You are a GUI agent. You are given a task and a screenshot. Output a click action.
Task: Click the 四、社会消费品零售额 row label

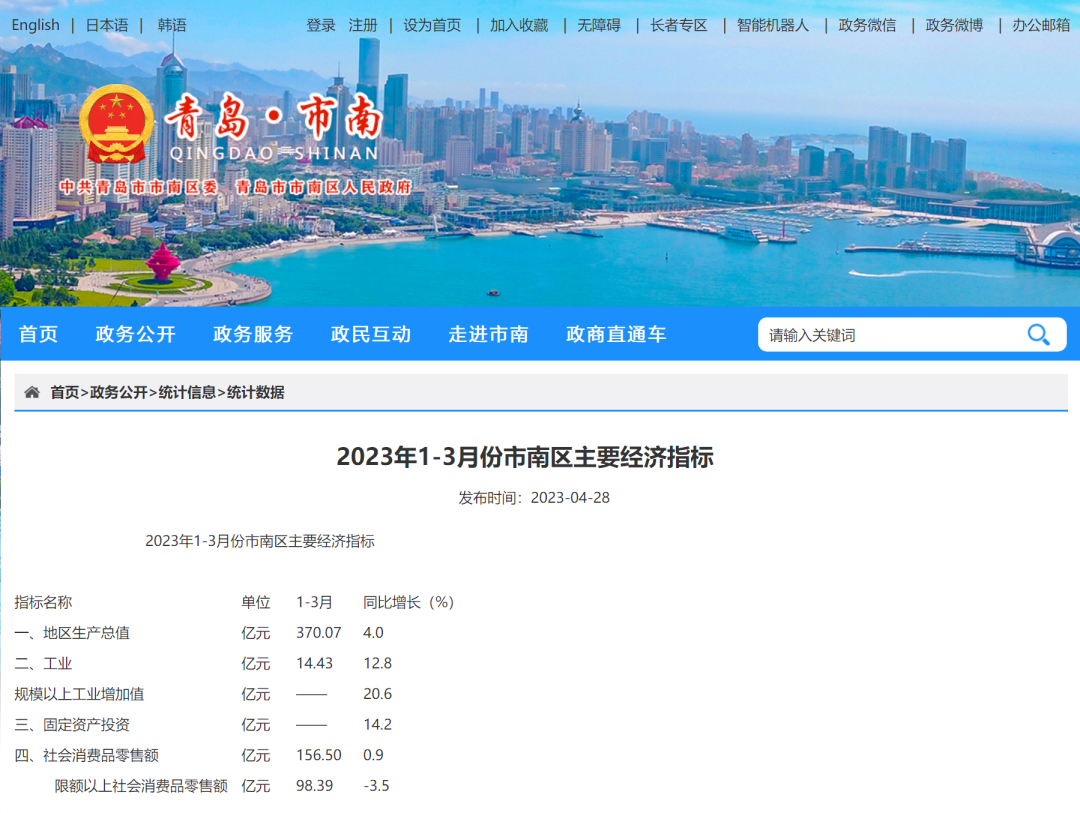(x=87, y=755)
